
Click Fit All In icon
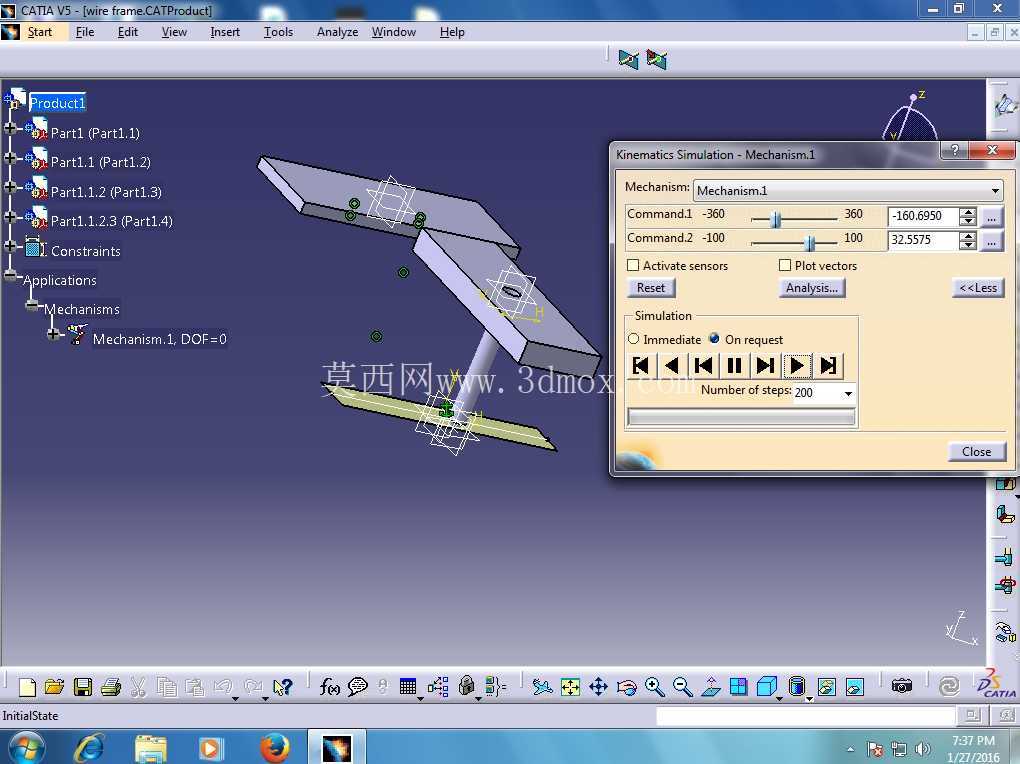pyautogui.click(x=570, y=687)
